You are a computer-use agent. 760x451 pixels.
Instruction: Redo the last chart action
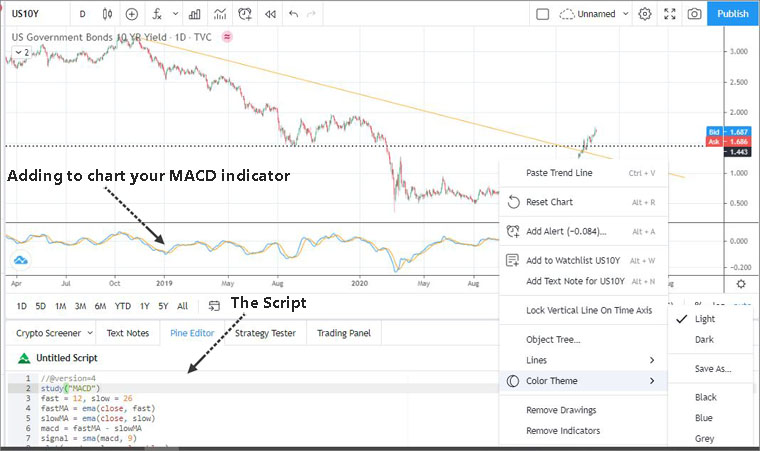[x=311, y=14]
